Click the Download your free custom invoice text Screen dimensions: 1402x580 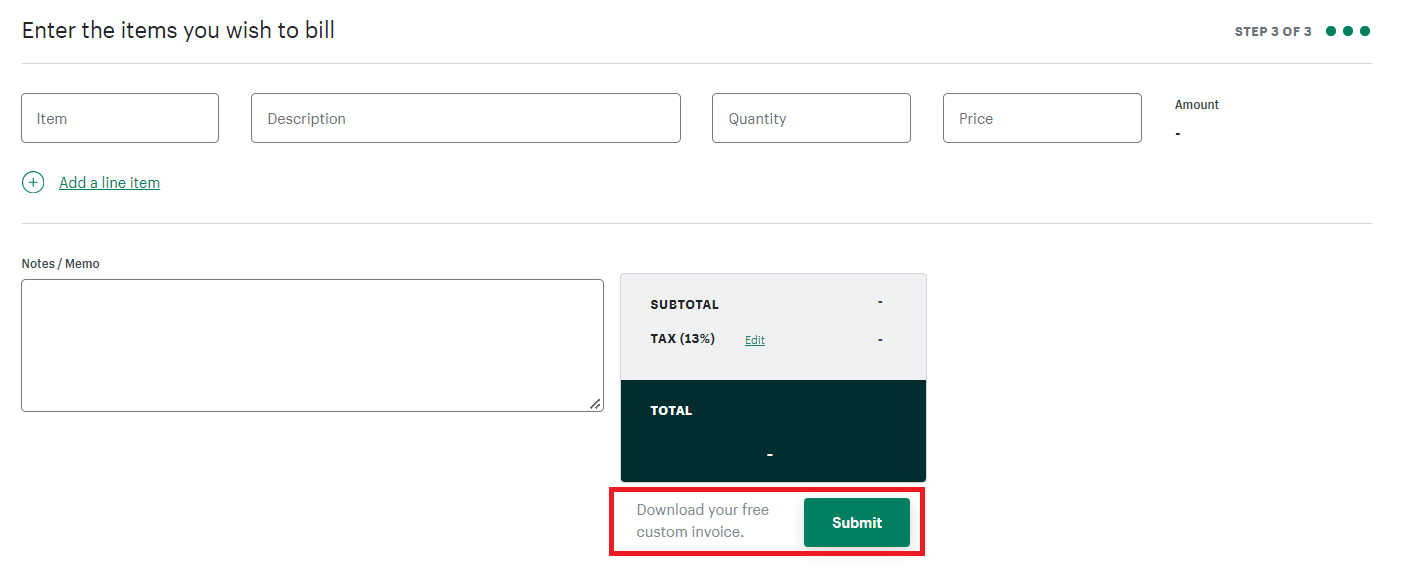703,521
